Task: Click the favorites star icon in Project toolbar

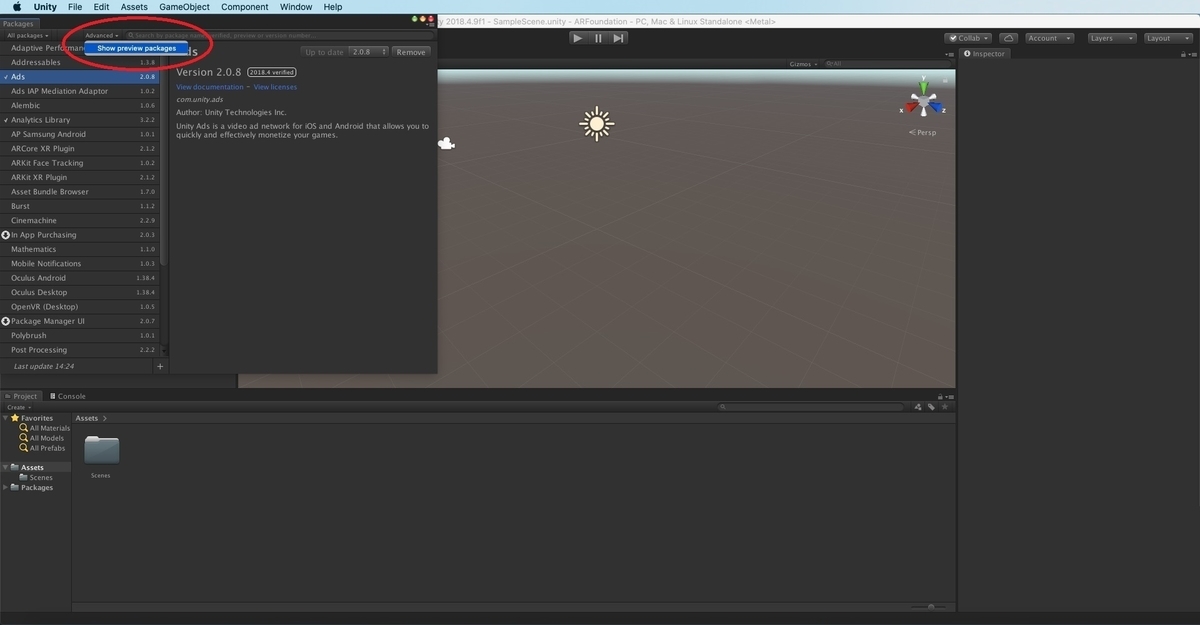Action: point(945,407)
